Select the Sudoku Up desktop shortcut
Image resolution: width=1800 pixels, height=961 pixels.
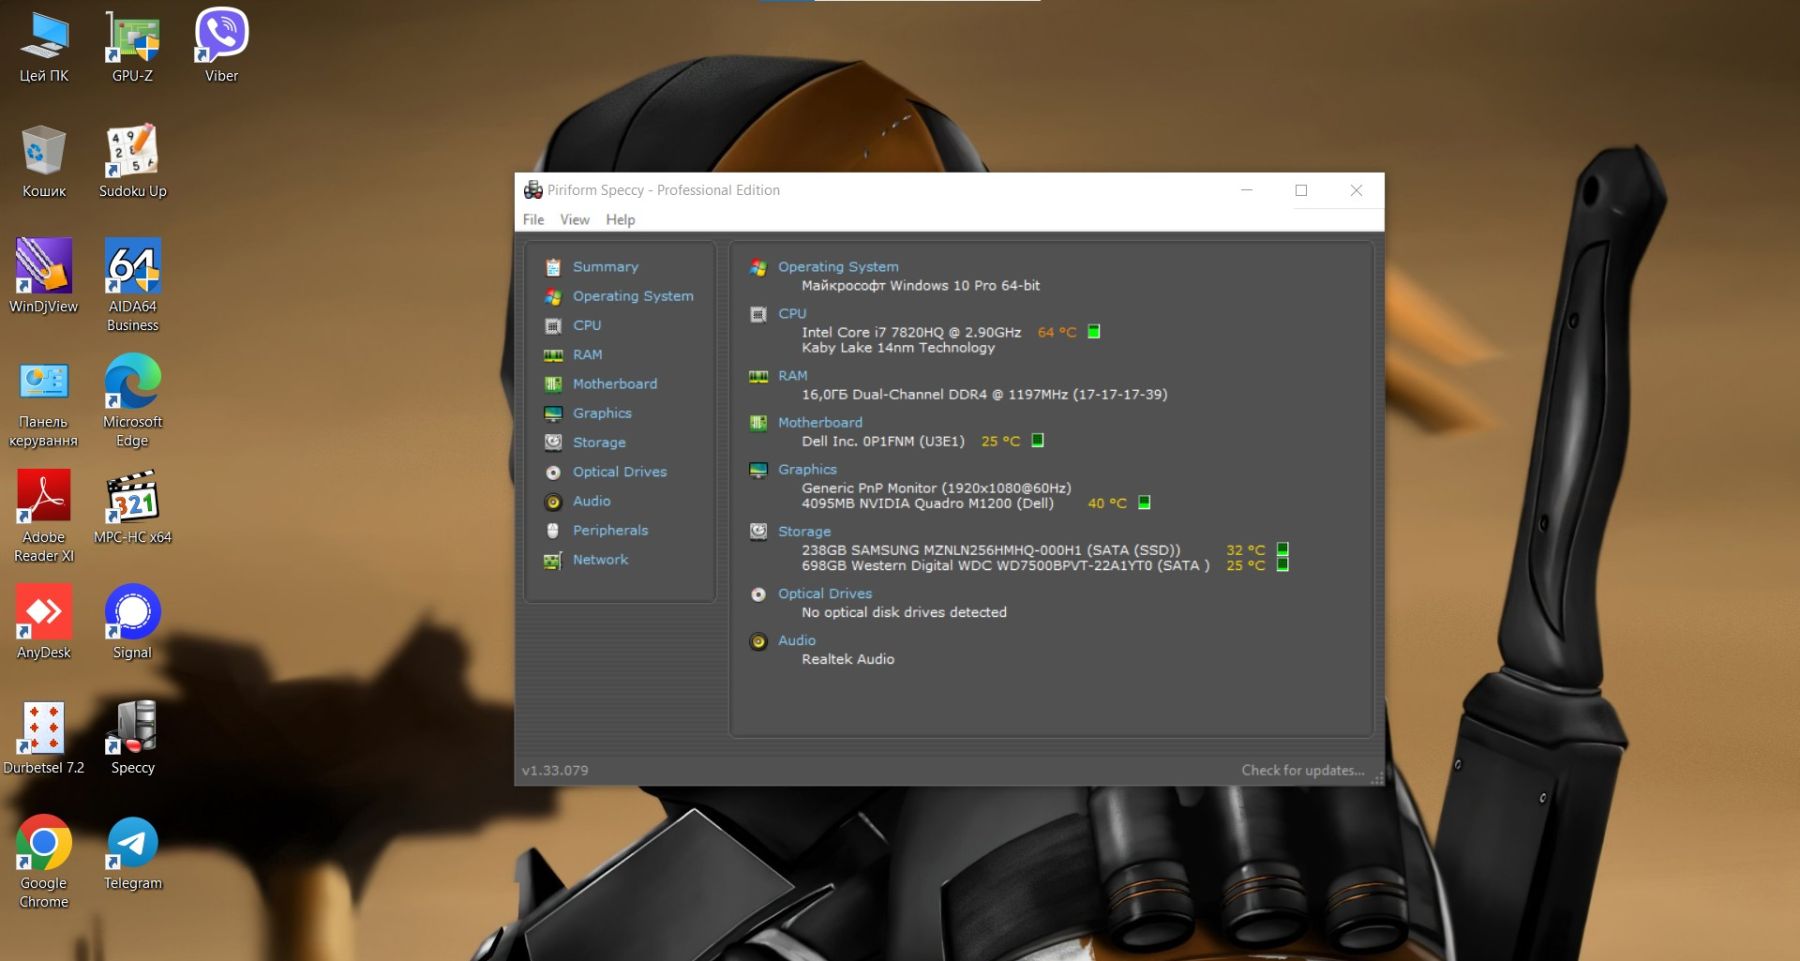132,161
